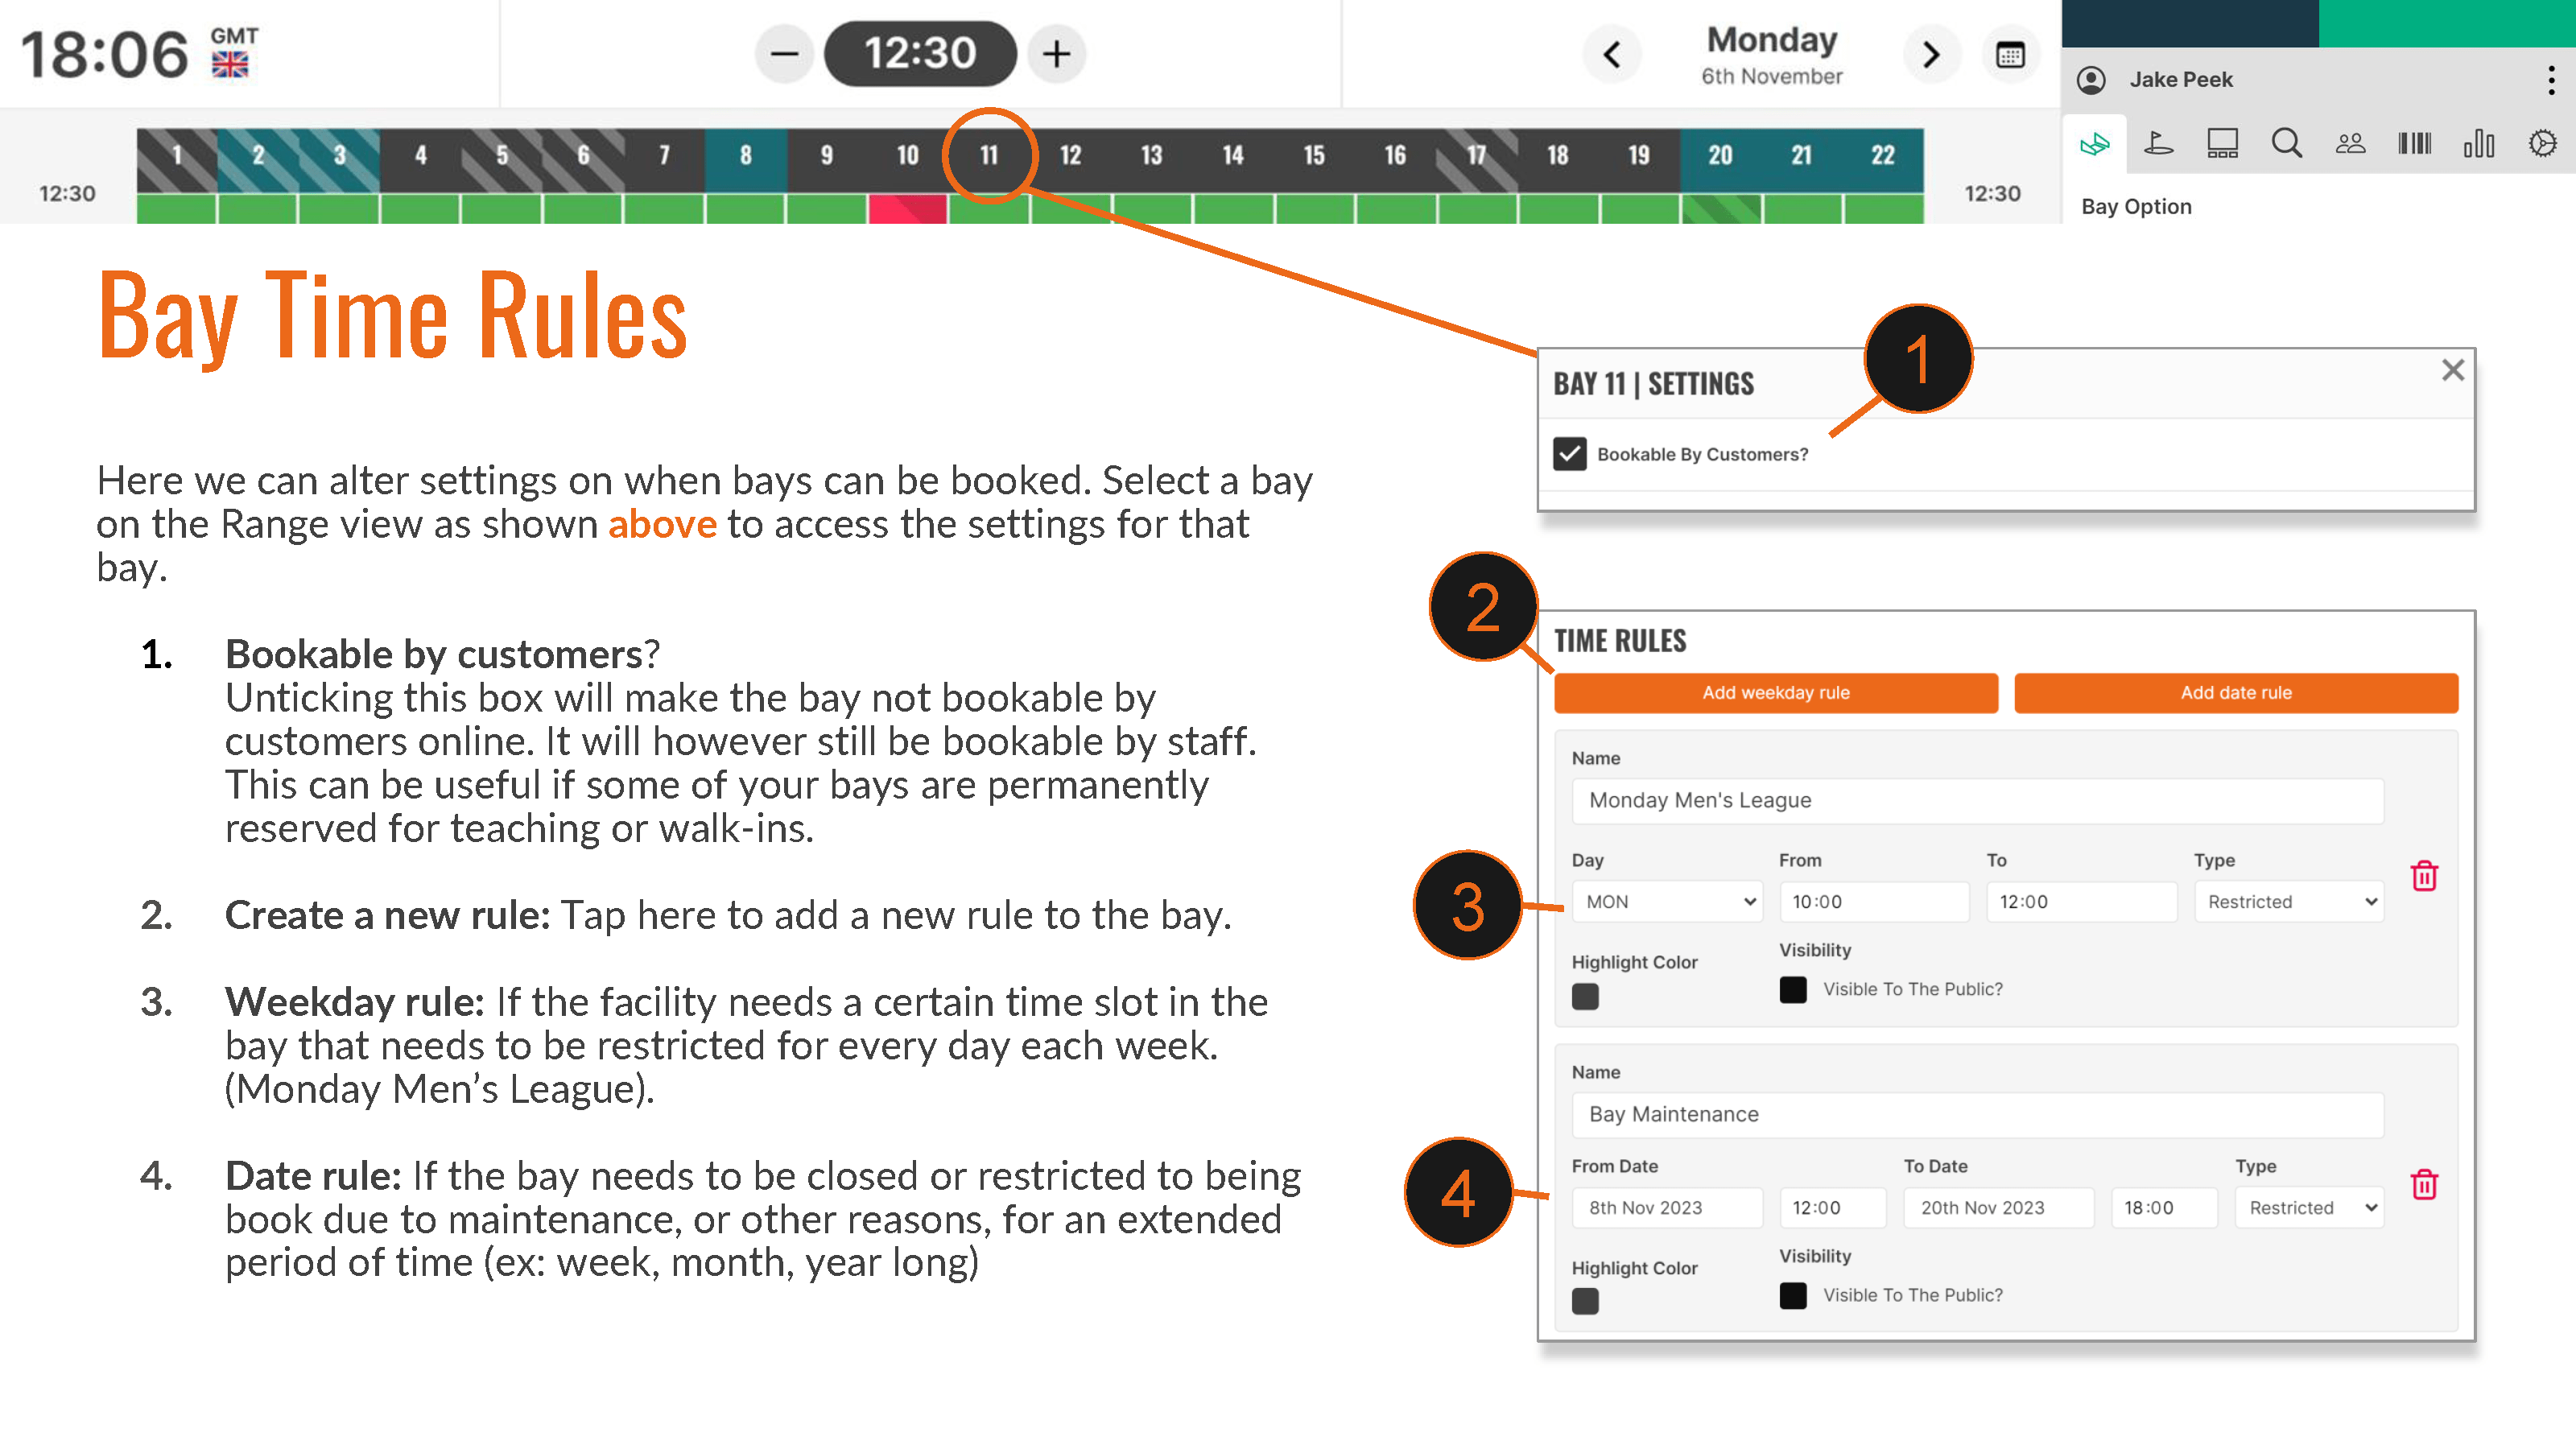
Task: Switch to the active Bay Option tab
Action: 2093,143
